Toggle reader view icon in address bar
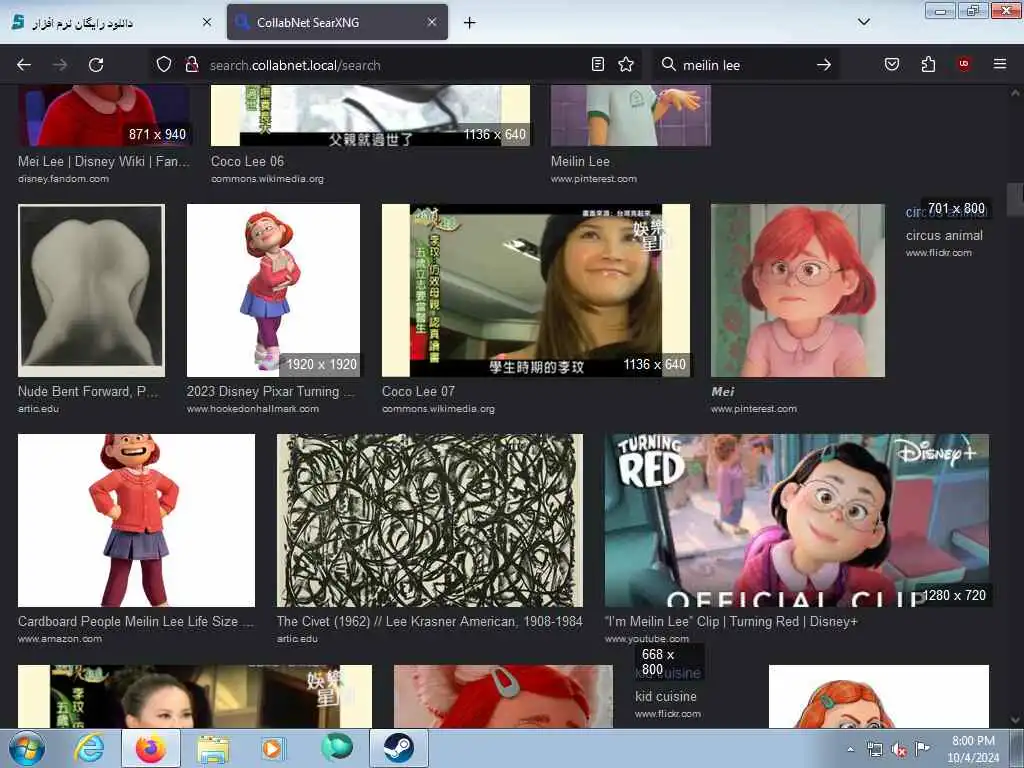 click(598, 64)
